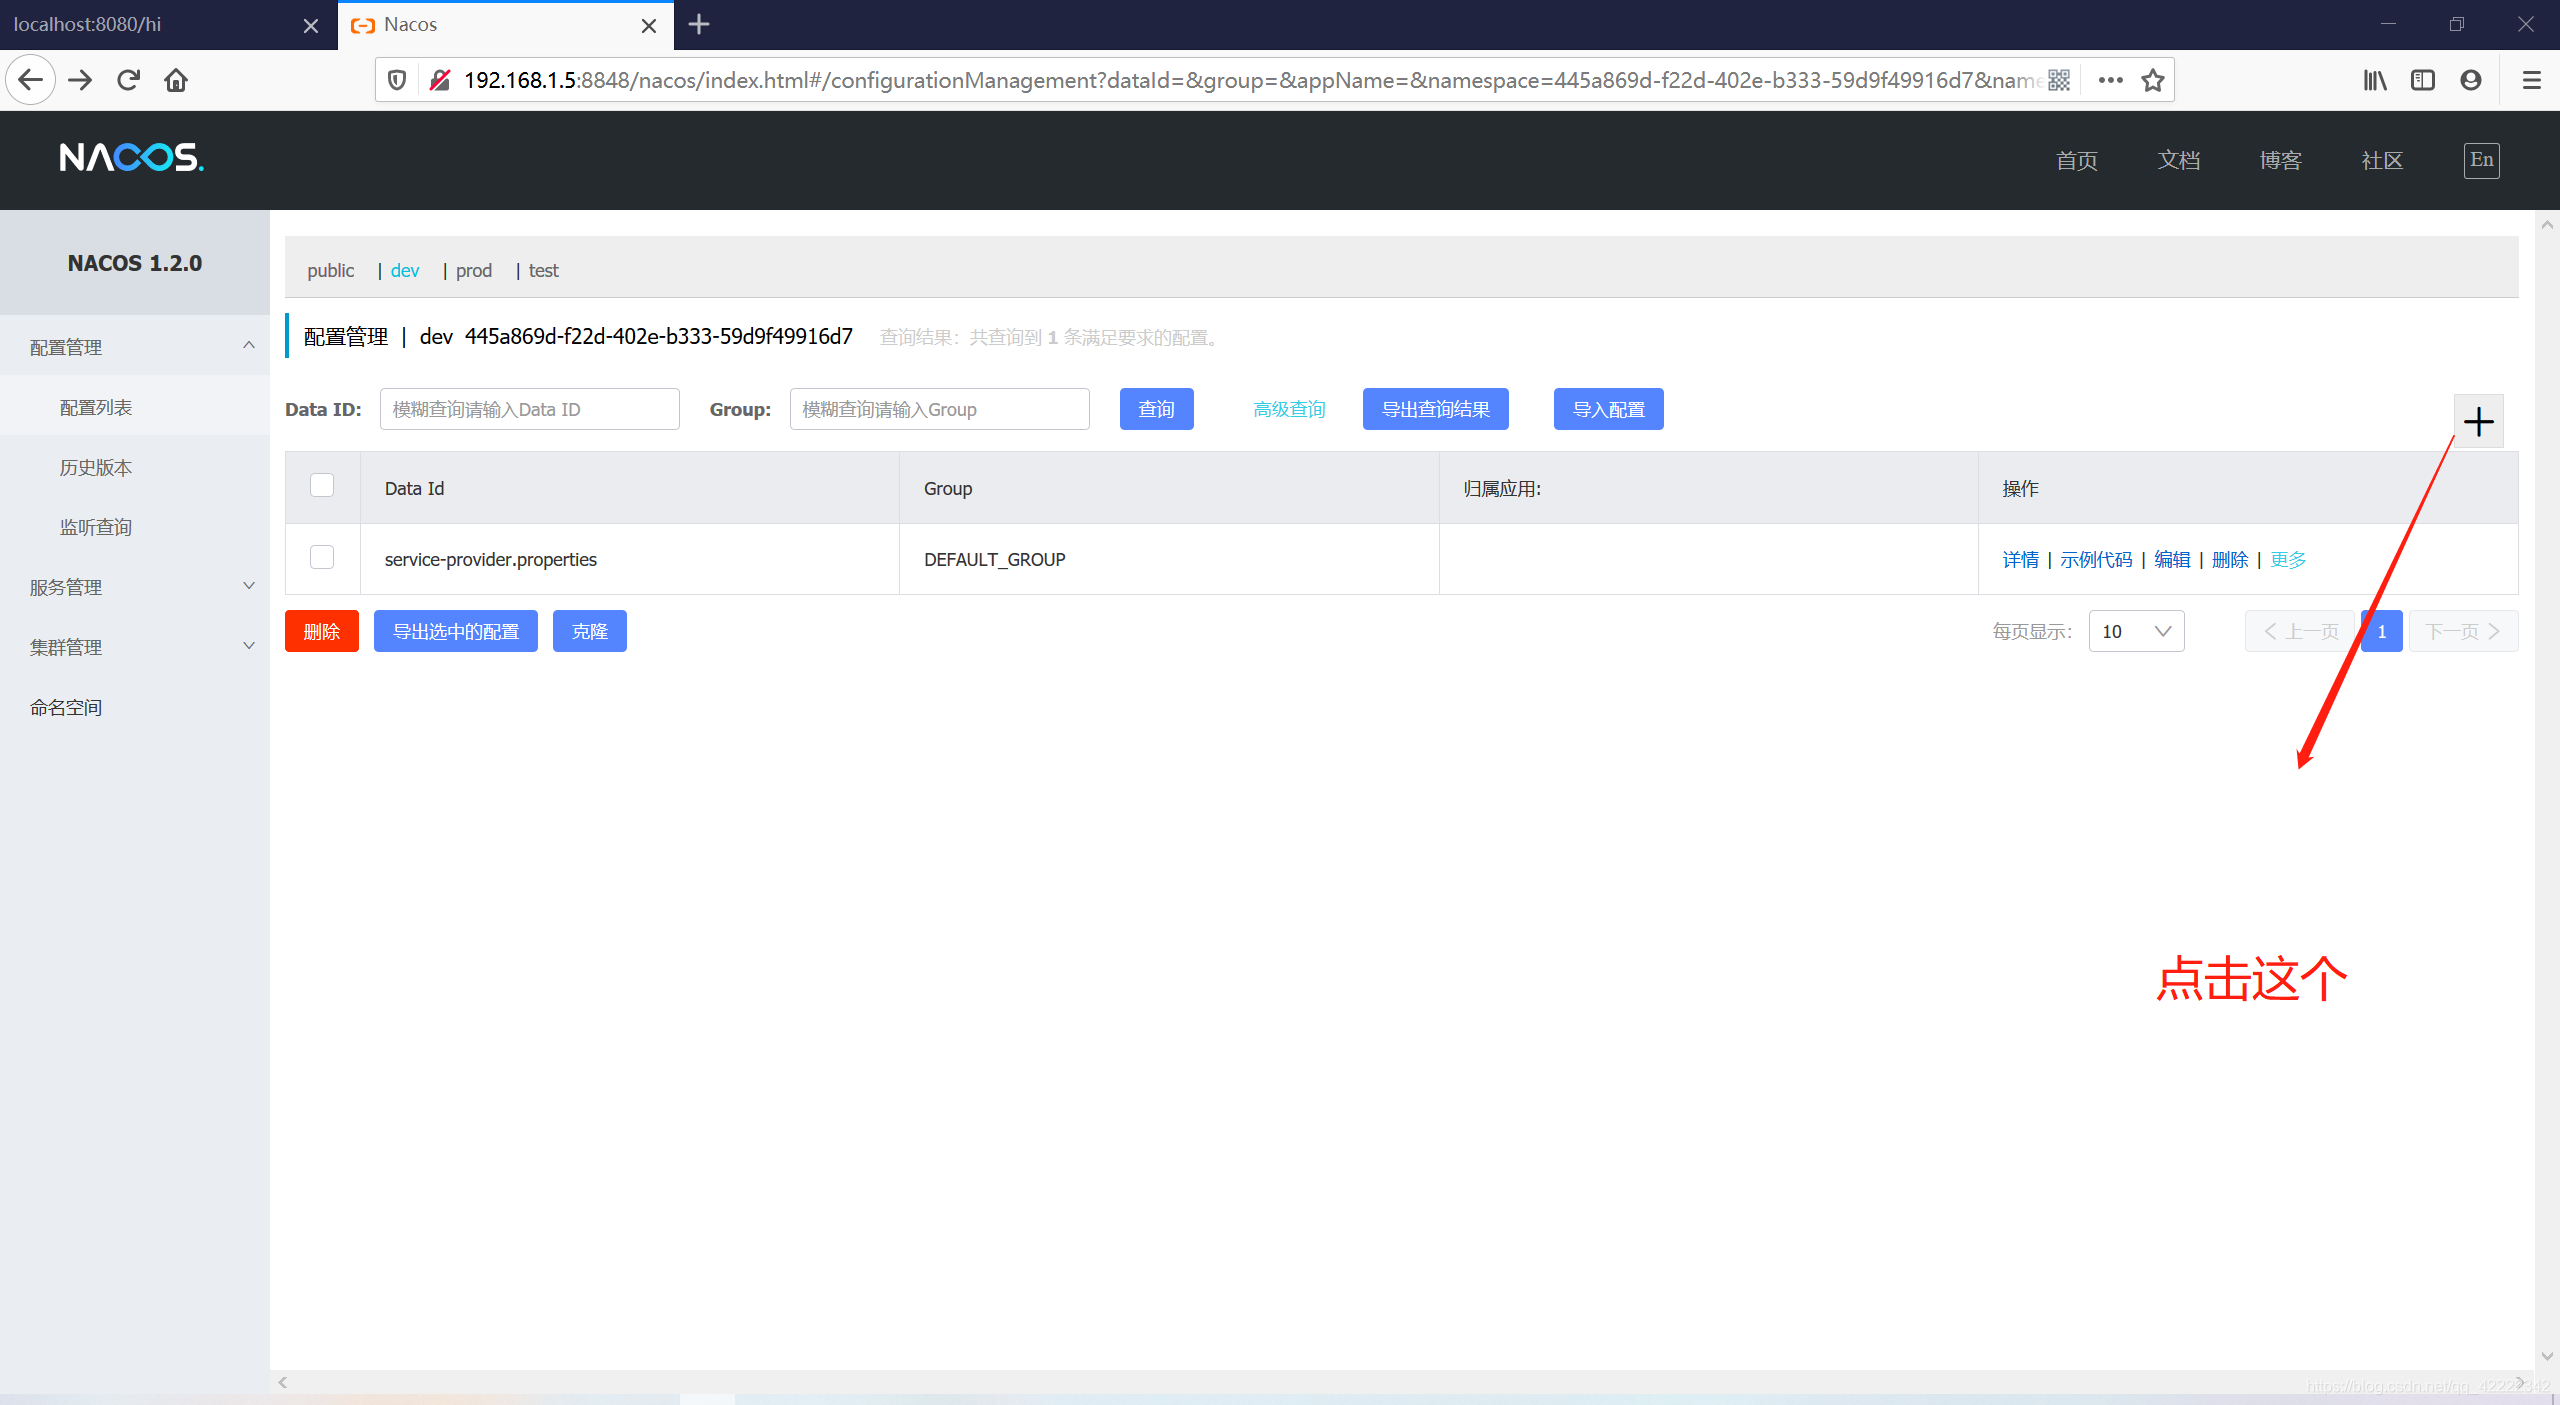The image size is (2560, 1405).
Task: Open page actions three-dot menu
Action: 2110,80
